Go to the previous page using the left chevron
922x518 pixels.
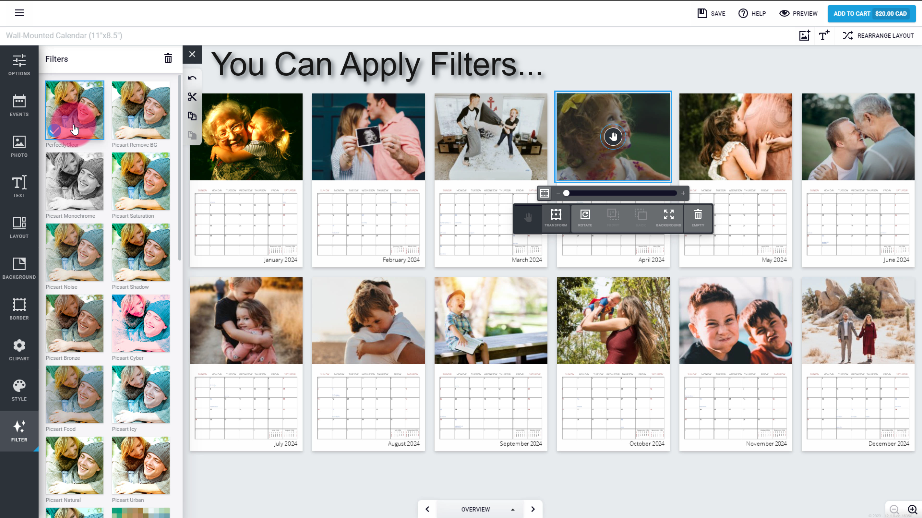point(428,509)
